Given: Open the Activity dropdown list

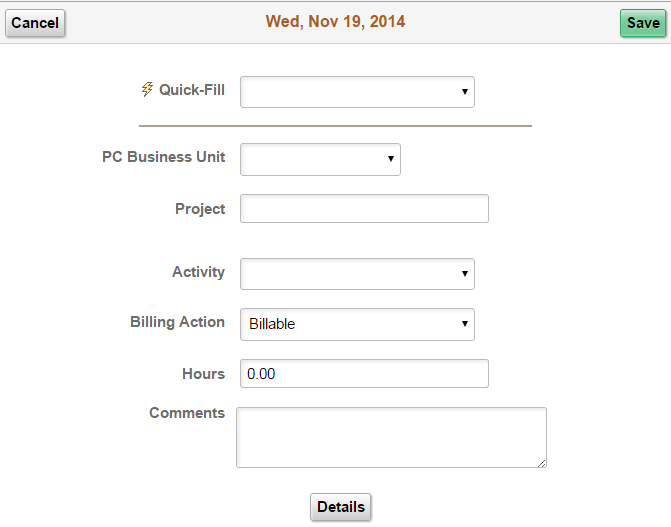Looking at the screenshot, I should [357, 274].
